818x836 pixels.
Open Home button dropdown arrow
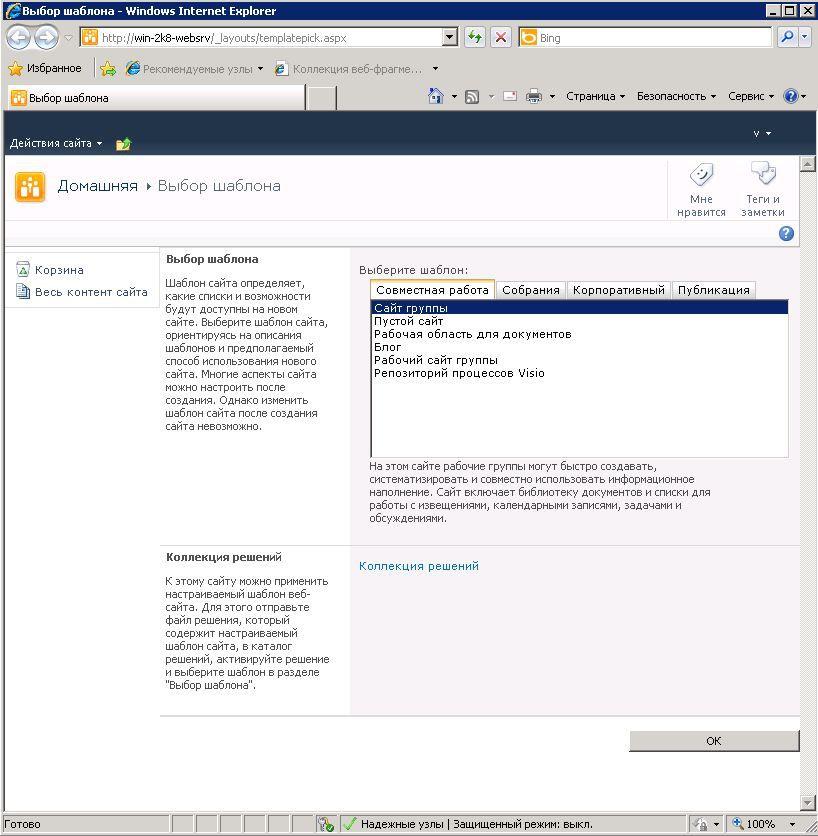tap(454, 97)
